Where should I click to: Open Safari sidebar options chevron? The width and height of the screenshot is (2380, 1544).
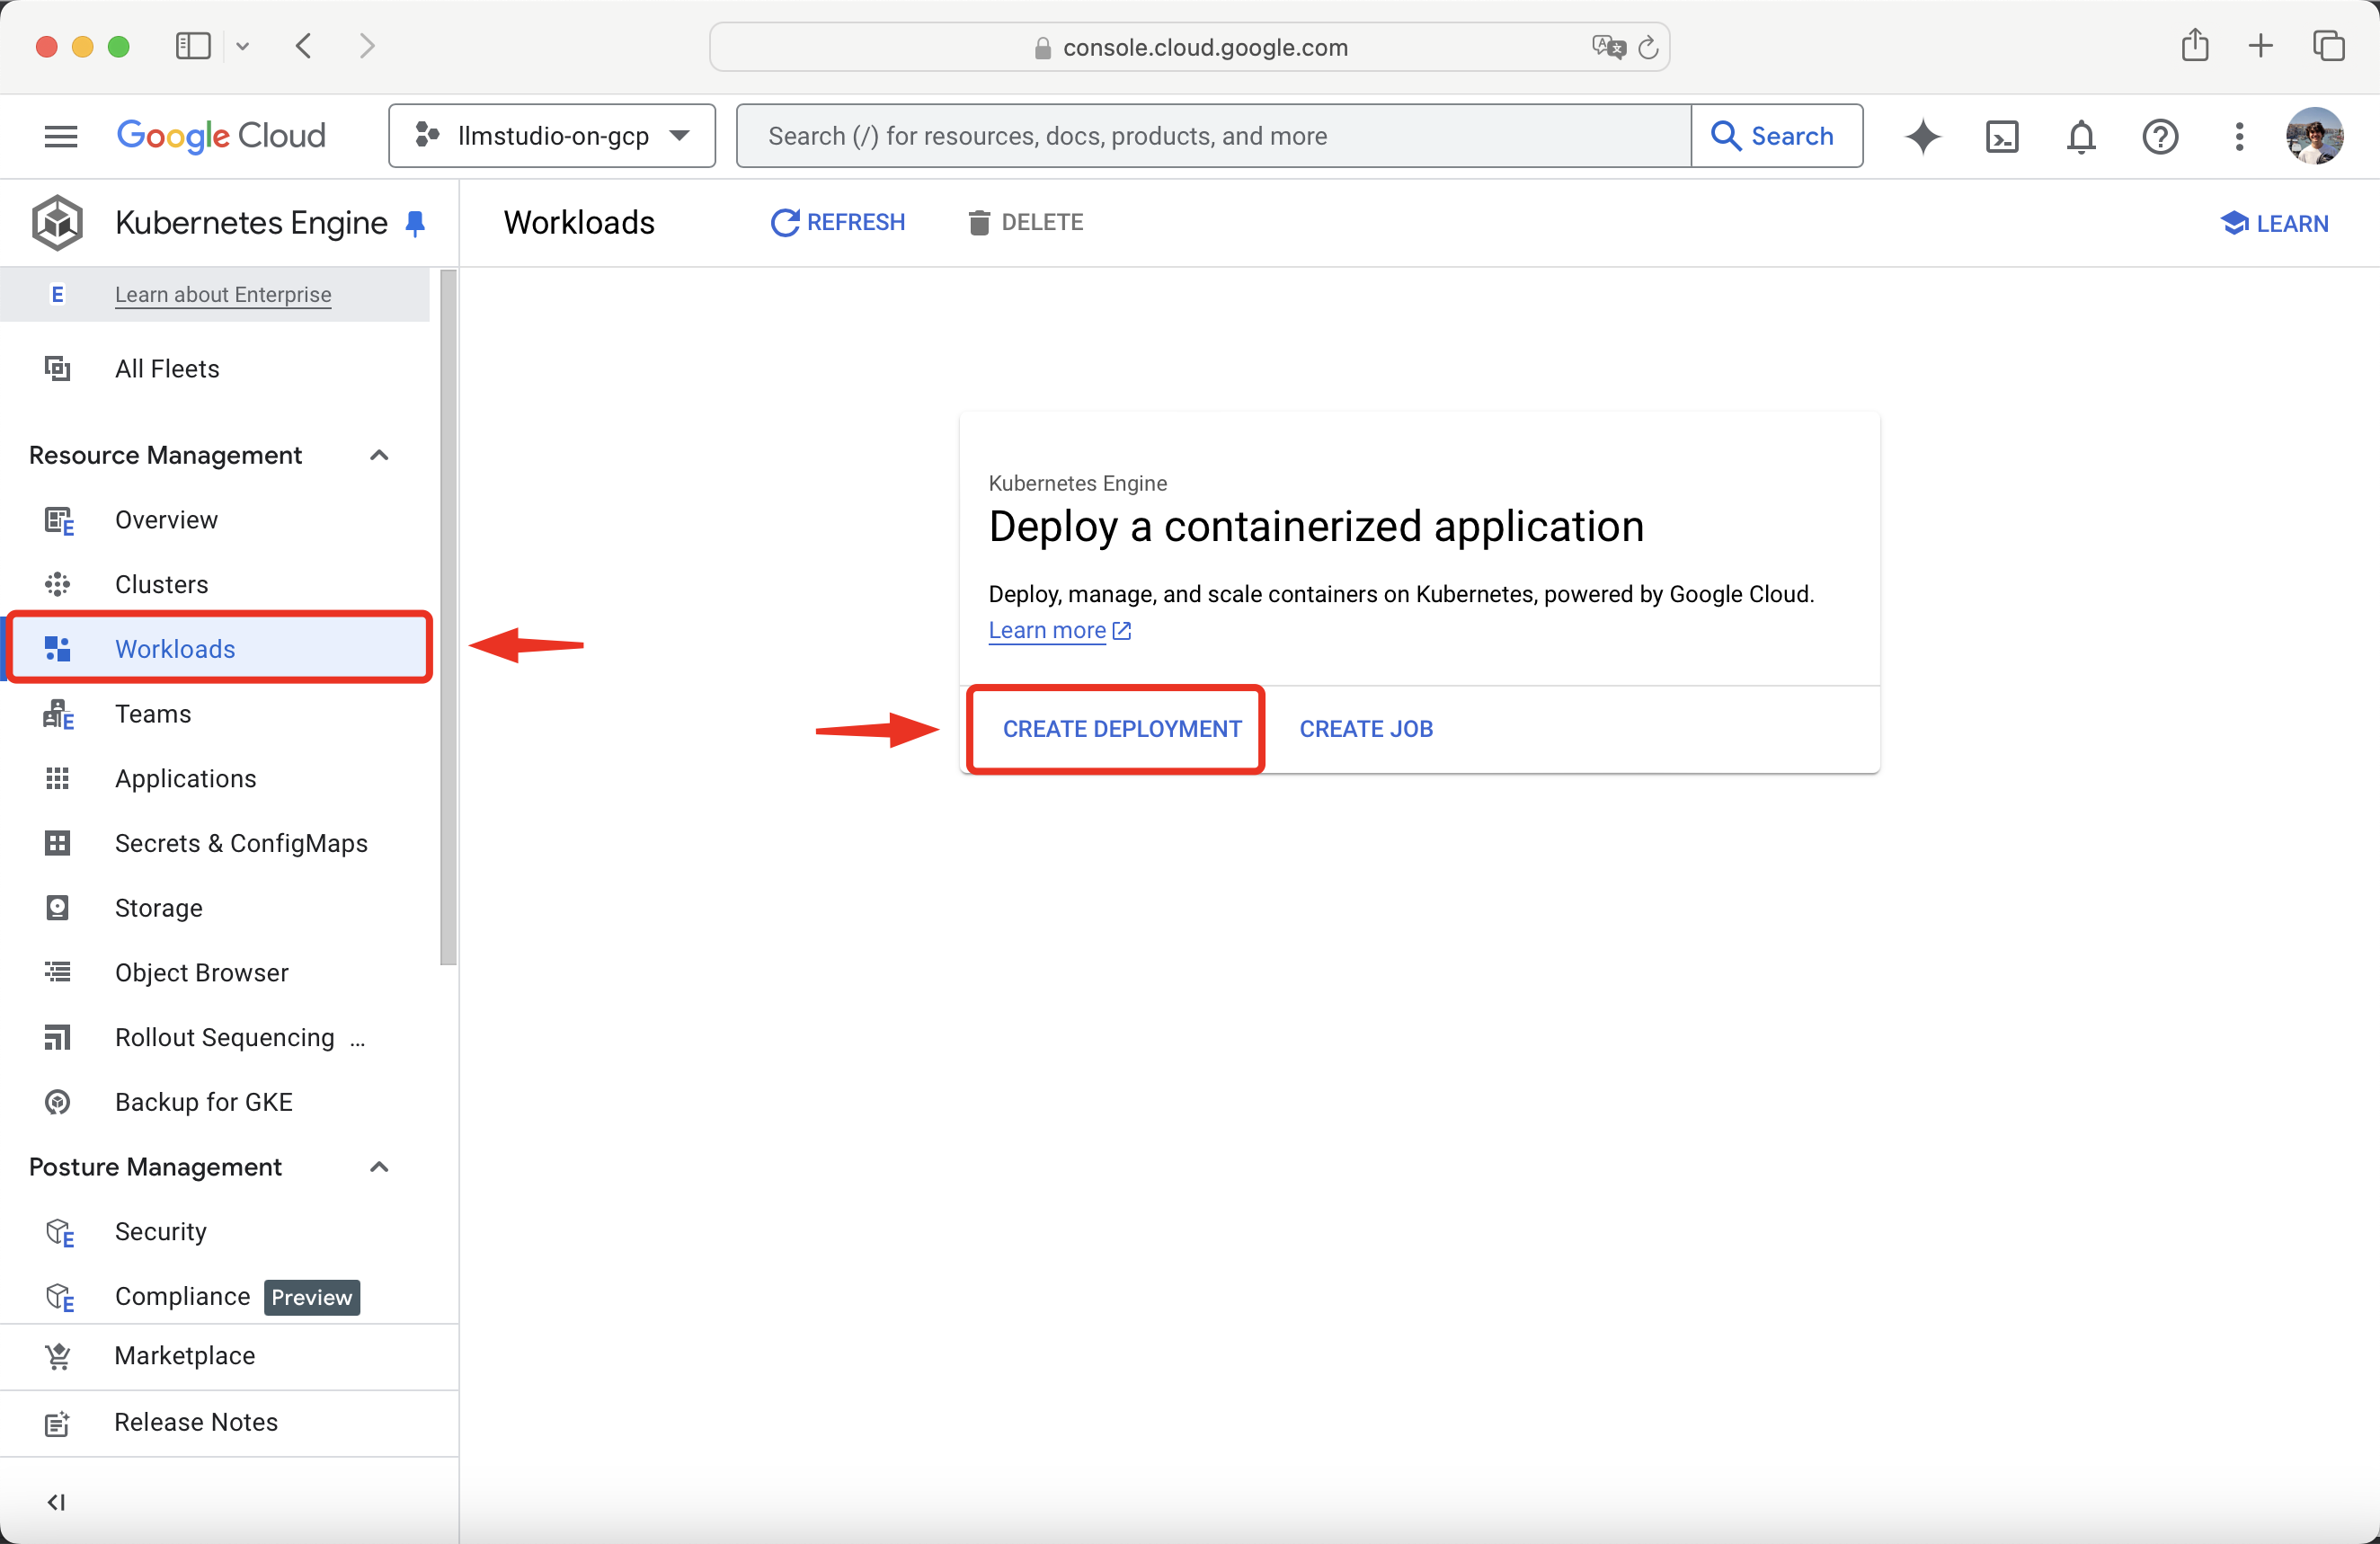point(243,46)
